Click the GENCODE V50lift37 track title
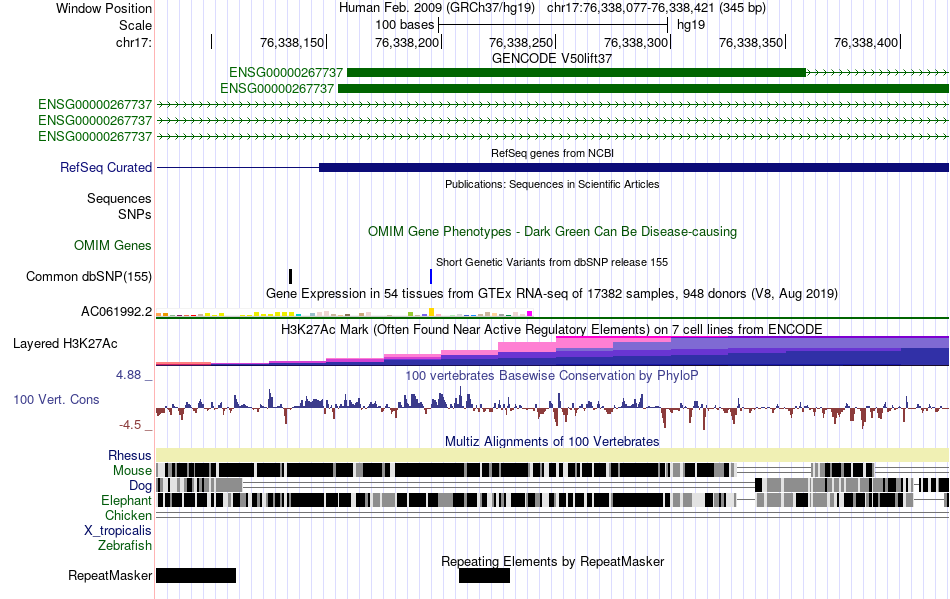 click(x=552, y=58)
